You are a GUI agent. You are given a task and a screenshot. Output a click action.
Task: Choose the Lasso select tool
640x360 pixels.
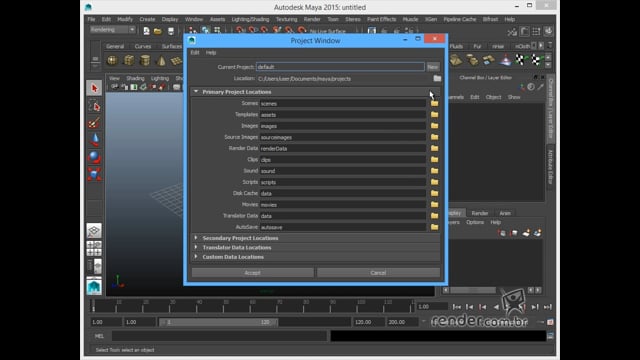coord(94,106)
